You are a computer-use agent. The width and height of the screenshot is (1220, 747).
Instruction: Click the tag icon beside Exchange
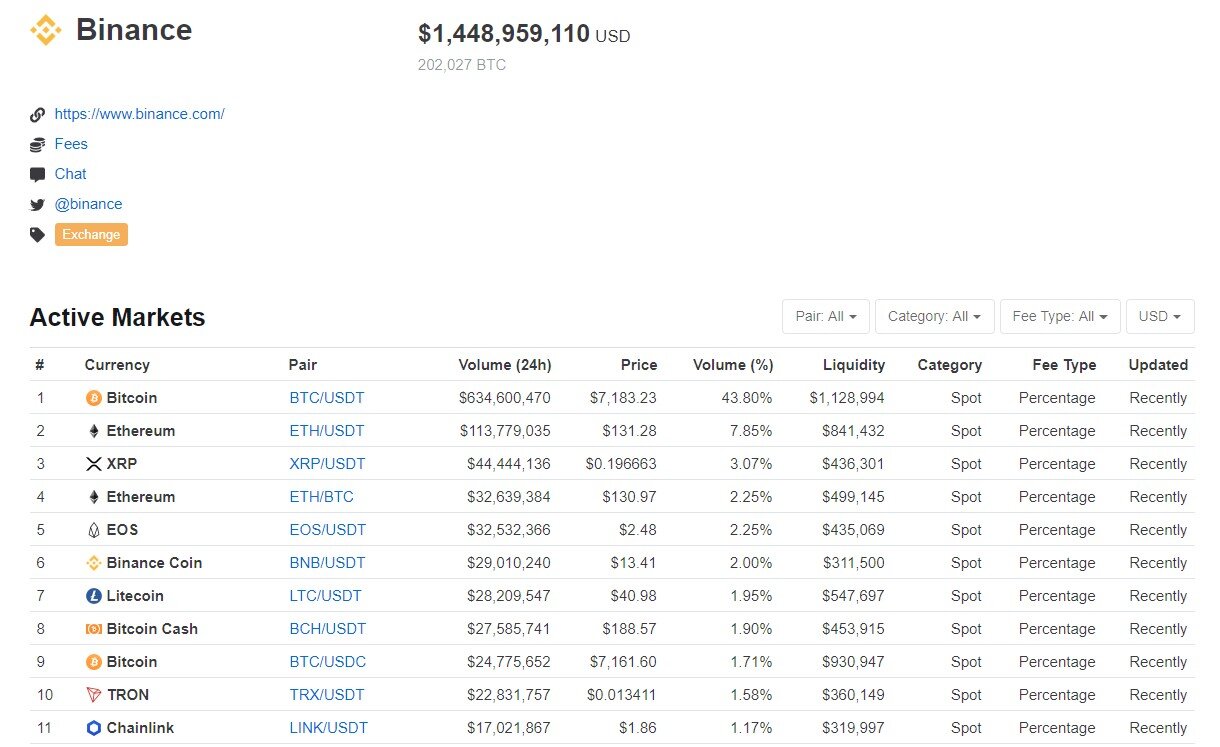pyautogui.click(x=38, y=235)
